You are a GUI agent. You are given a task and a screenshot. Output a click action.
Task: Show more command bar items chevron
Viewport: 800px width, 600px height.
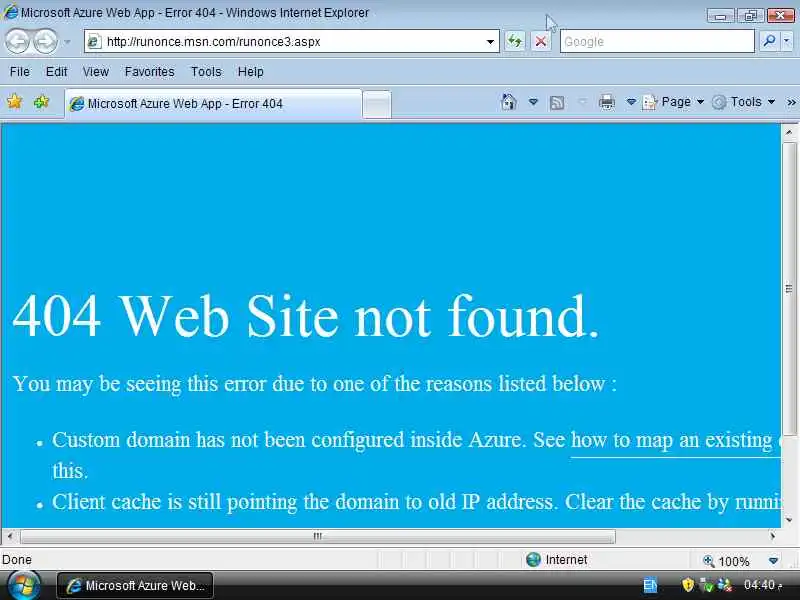791,103
